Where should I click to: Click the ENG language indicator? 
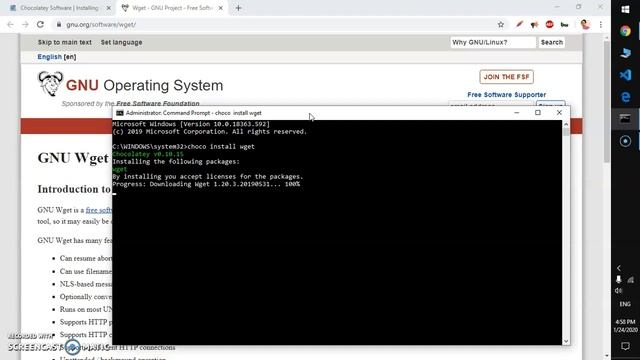(x=625, y=304)
